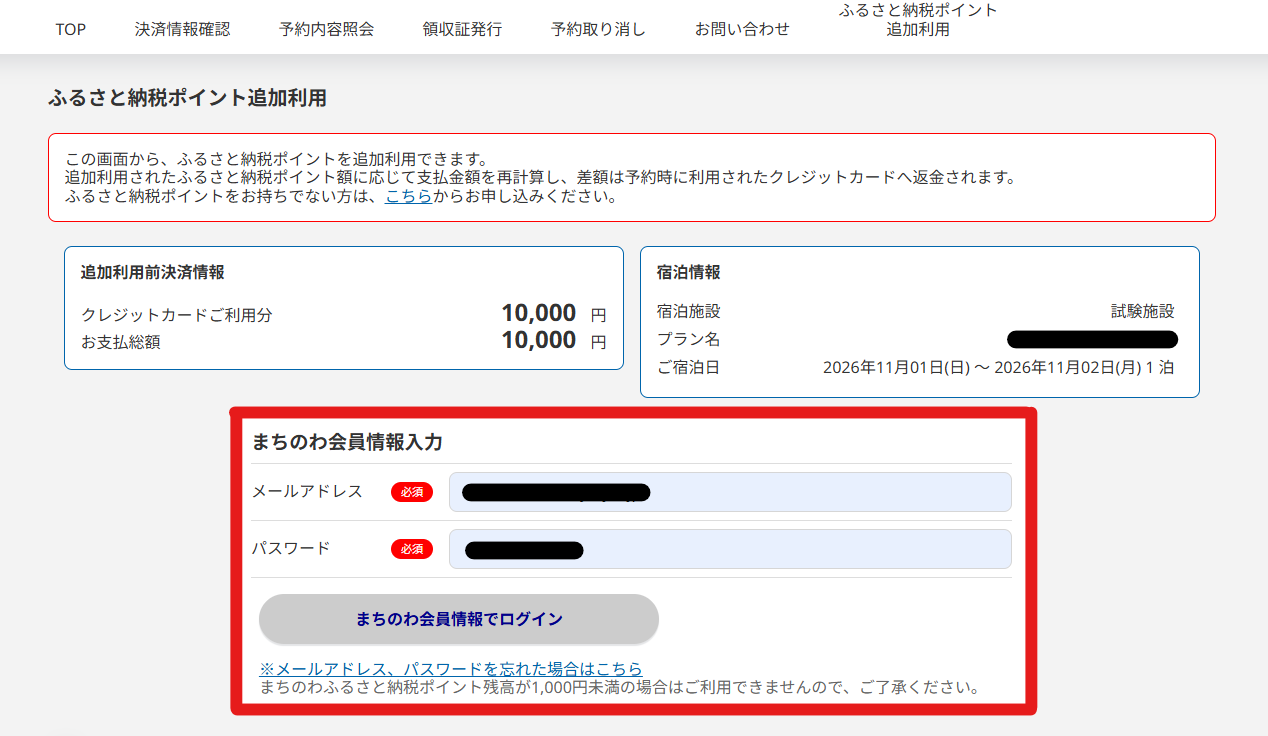Open the 予約取り消し page
1268x736 pixels.
[x=598, y=29]
